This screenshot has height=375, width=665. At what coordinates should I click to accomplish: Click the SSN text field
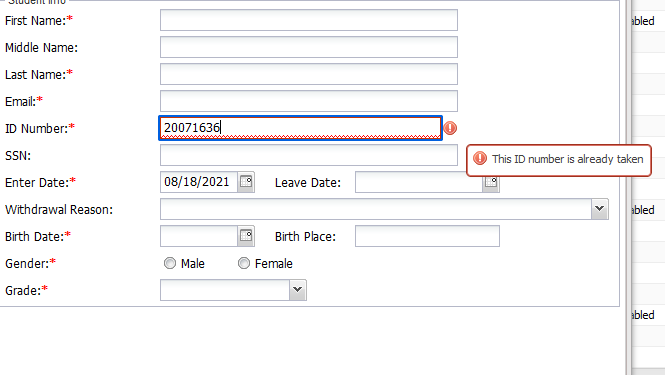point(309,155)
